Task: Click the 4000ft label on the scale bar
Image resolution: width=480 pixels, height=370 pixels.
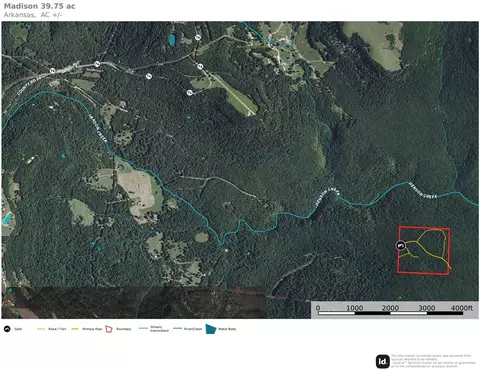Action: pyautogui.click(x=462, y=308)
